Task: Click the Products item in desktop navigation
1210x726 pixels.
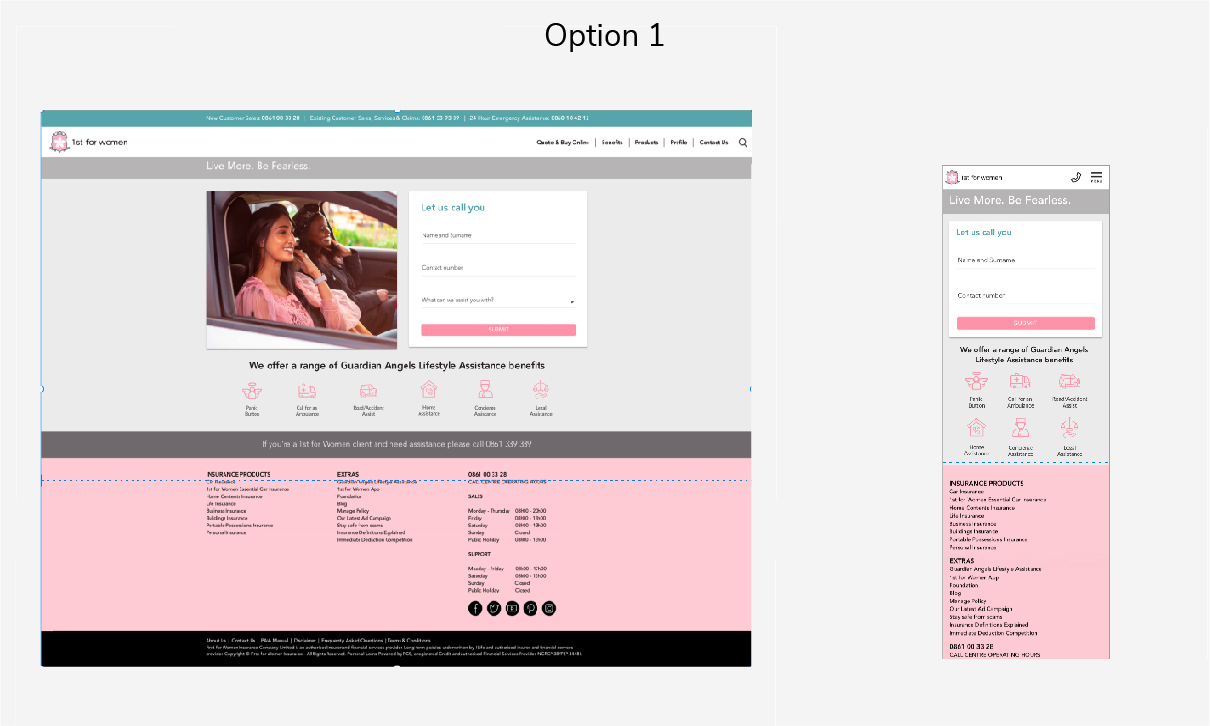Action: coord(646,142)
